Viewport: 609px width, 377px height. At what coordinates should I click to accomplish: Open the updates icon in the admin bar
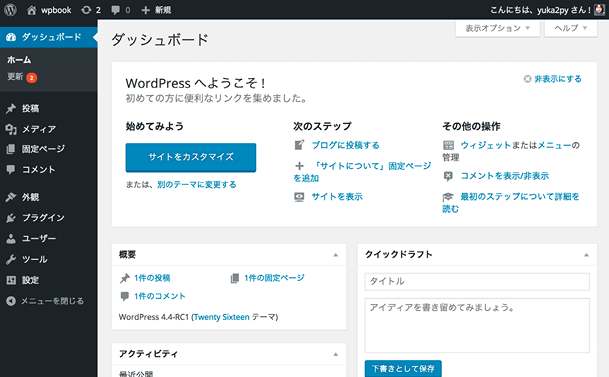click(x=86, y=10)
